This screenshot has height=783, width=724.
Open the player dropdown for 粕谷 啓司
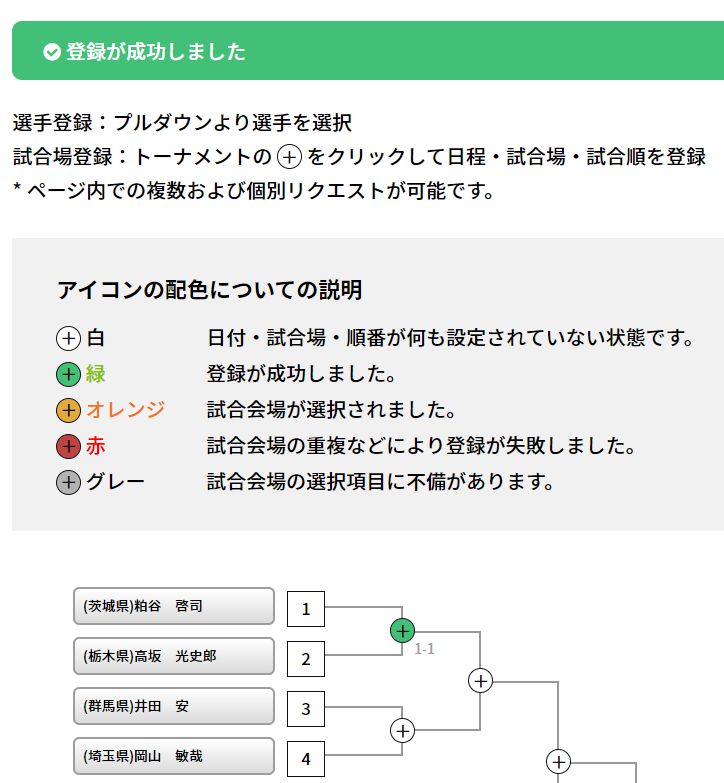point(173,606)
